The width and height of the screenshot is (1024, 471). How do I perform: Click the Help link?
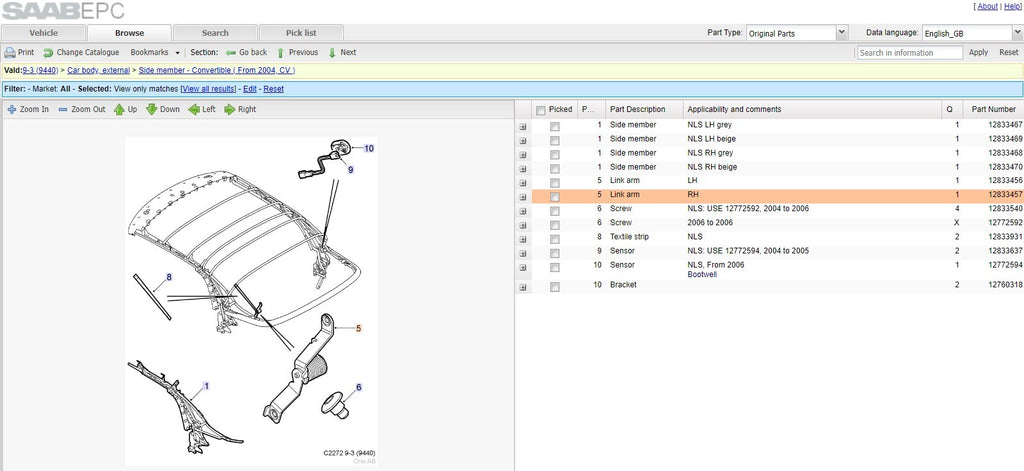1012,6
